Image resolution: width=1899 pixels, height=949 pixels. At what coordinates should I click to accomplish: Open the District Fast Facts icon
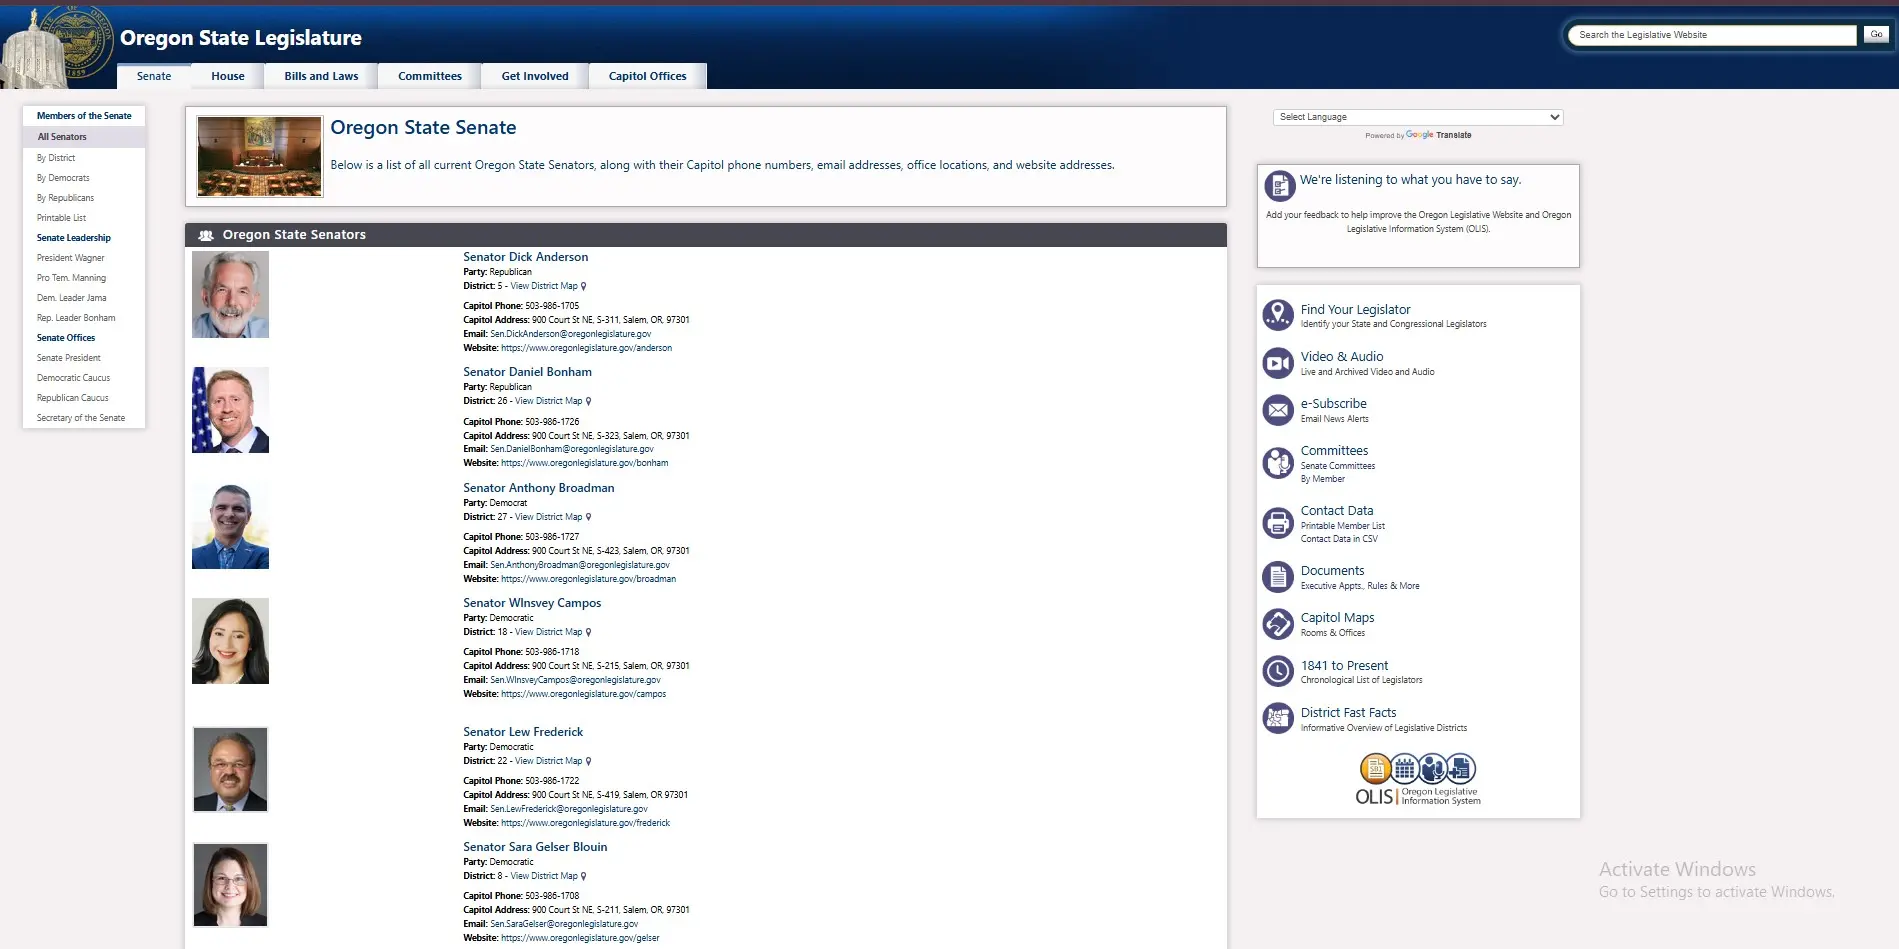click(x=1278, y=718)
